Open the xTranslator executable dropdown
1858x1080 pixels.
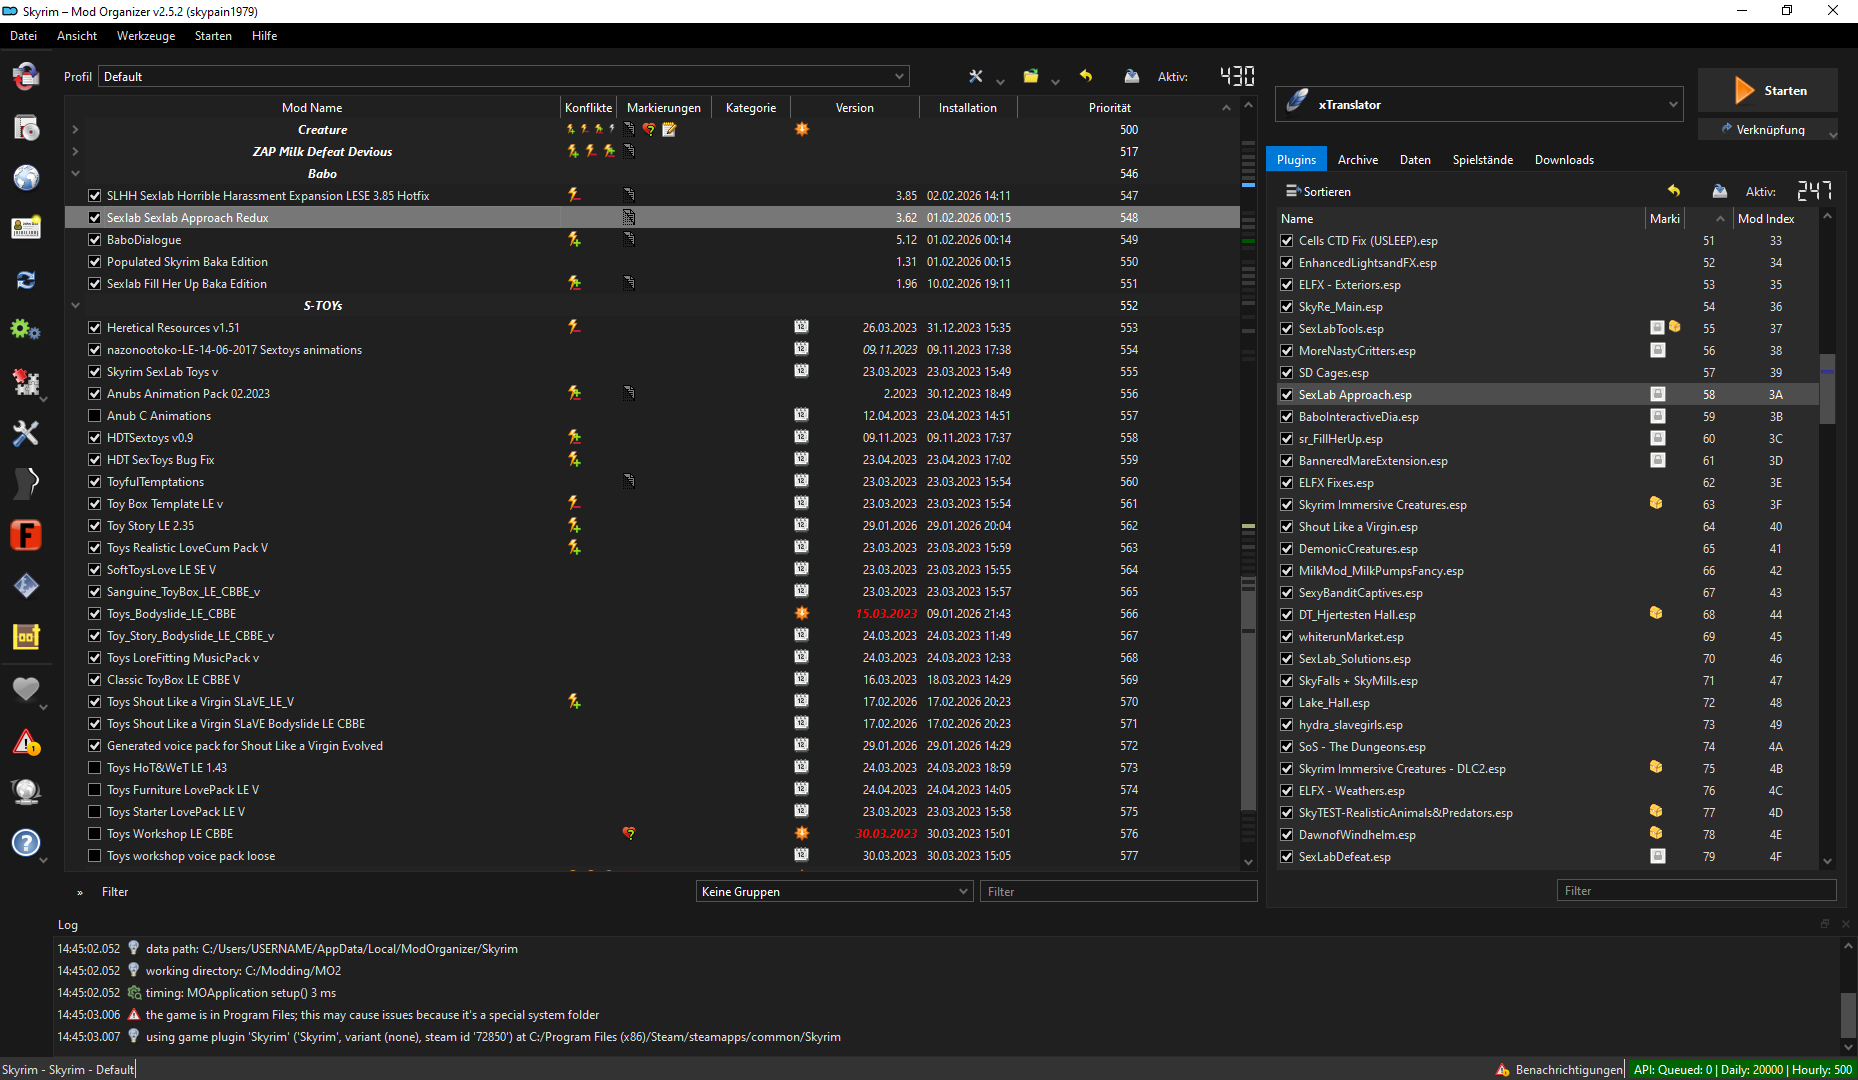click(x=1479, y=105)
